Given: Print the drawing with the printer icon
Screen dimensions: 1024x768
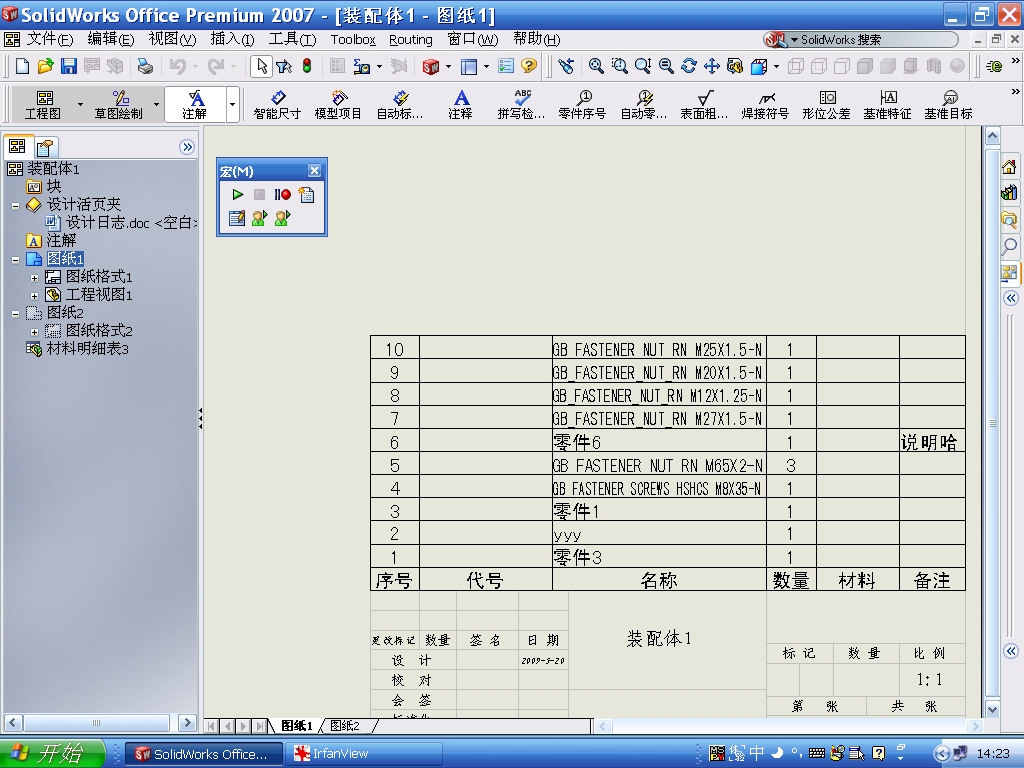Looking at the screenshot, I should pos(144,66).
